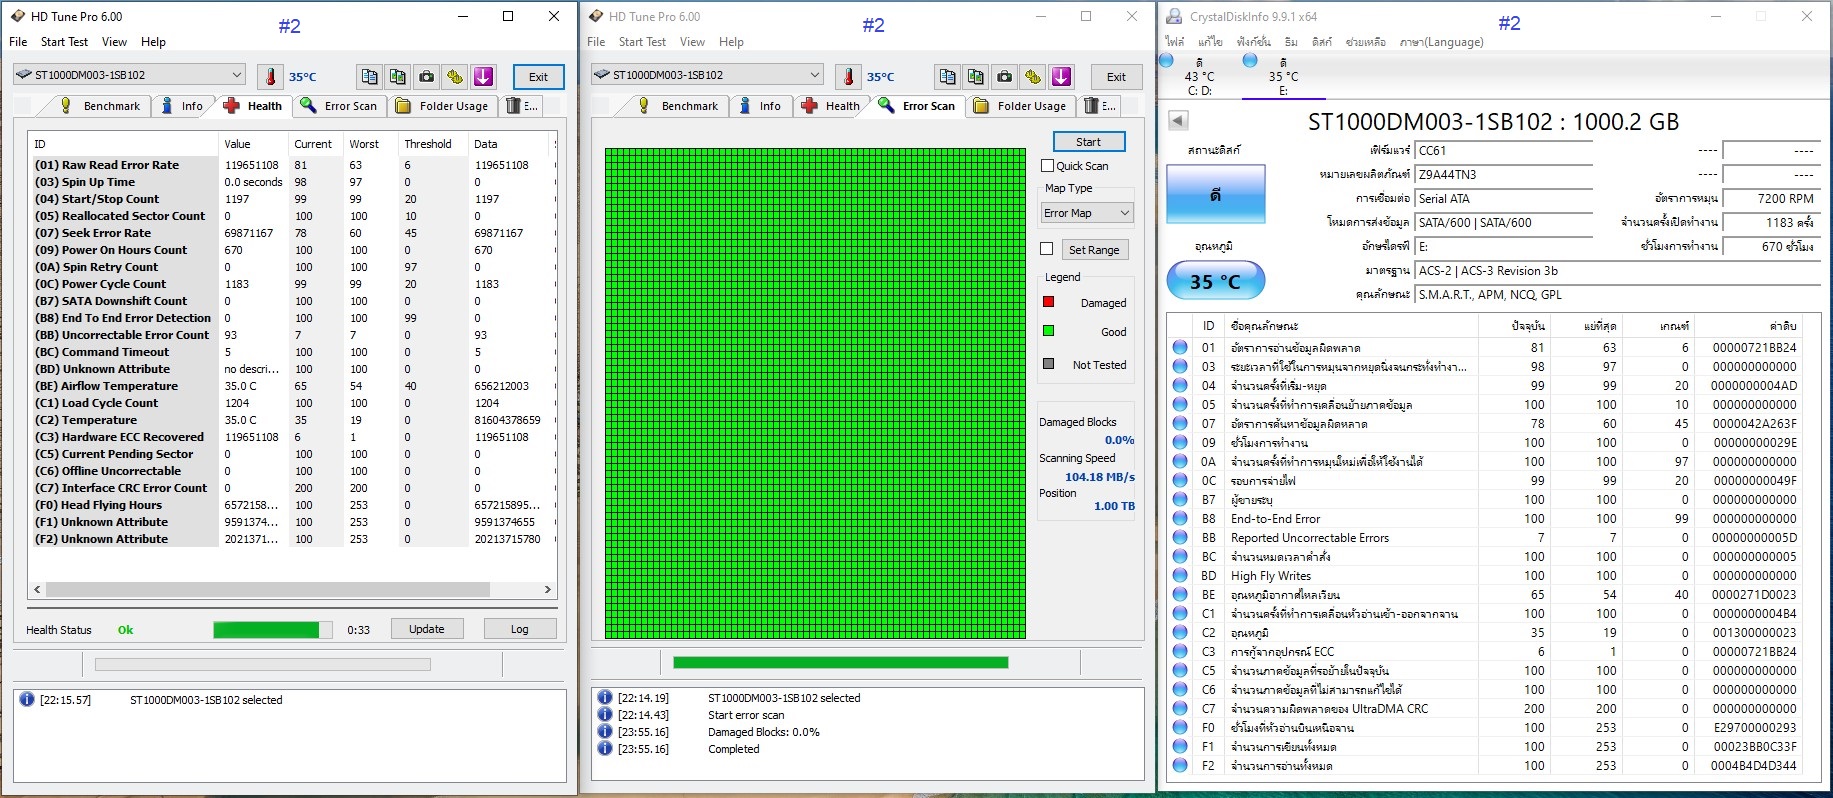Click blue status dot of attribute F2 row
Image resolution: width=1833 pixels, height=798 pixels.
pos(1180,766)
